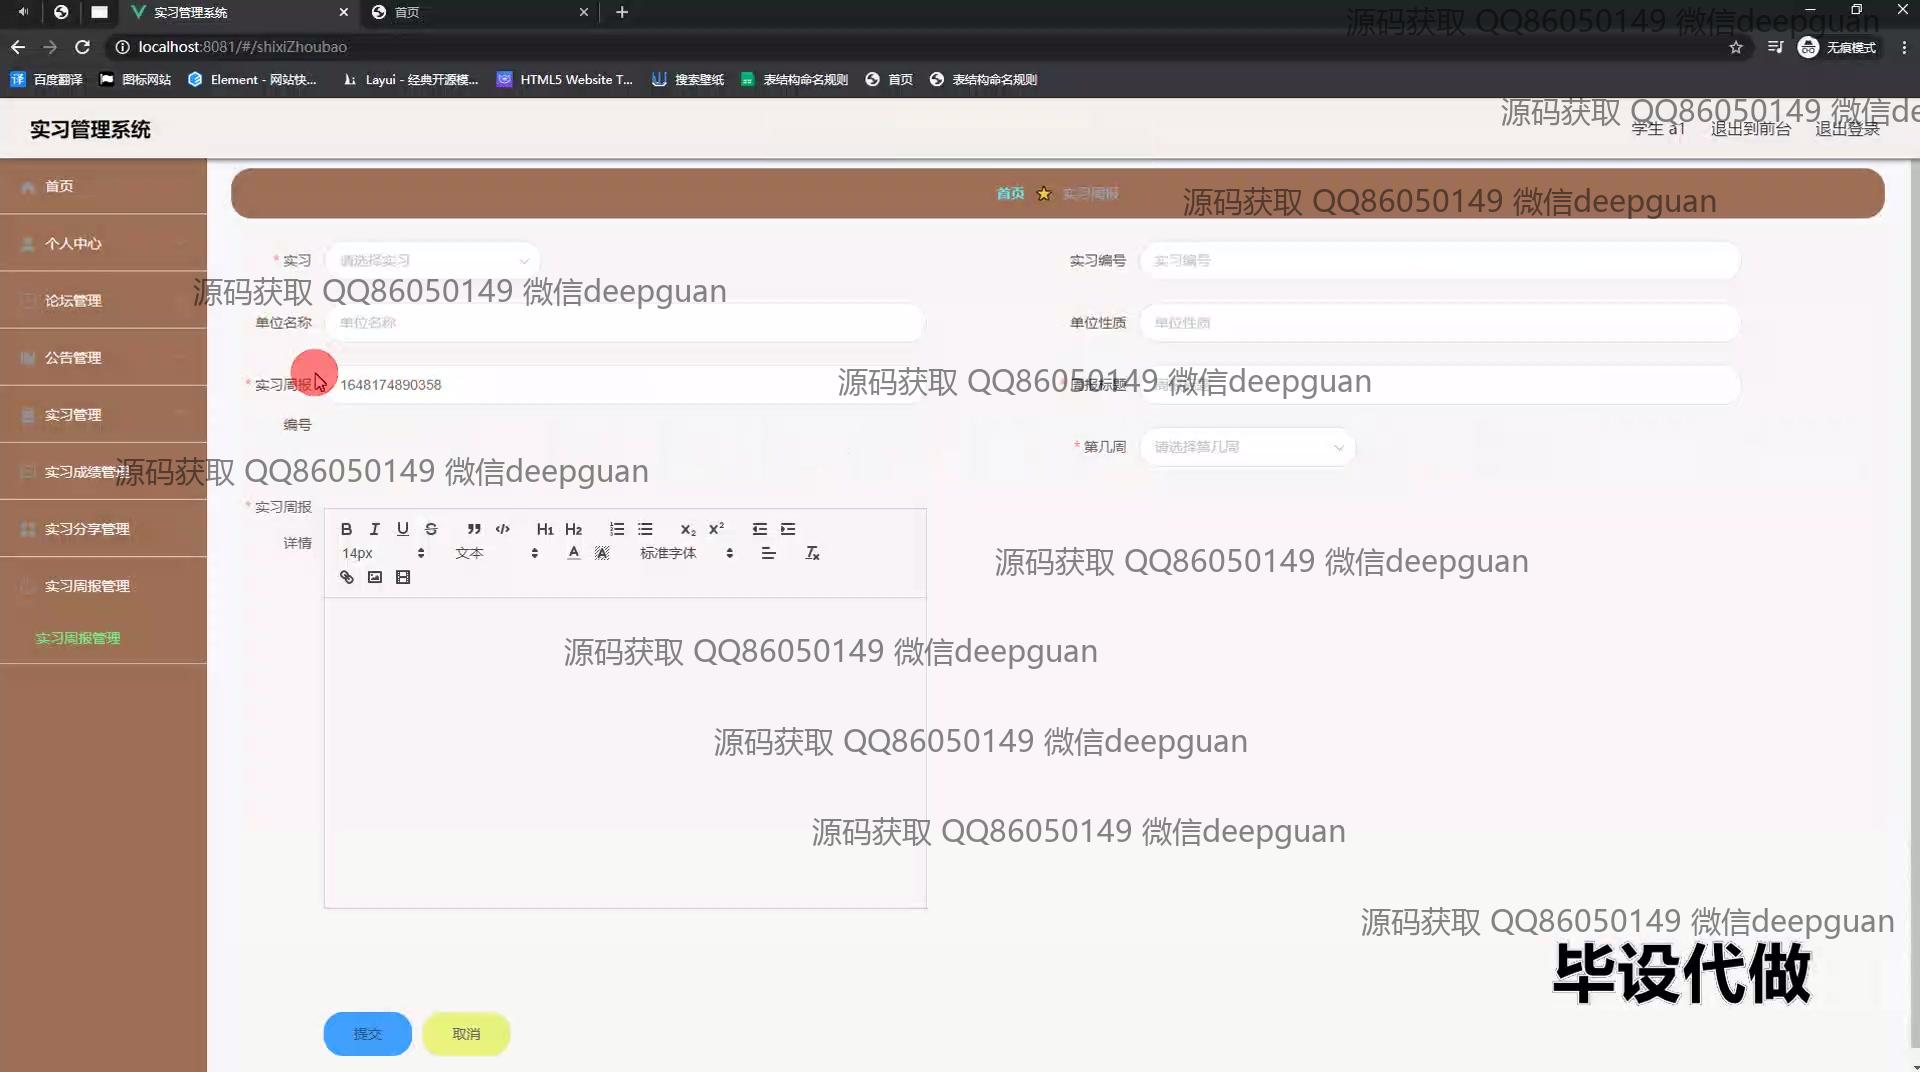Click 退出登录 in the header

(1847, 128)
